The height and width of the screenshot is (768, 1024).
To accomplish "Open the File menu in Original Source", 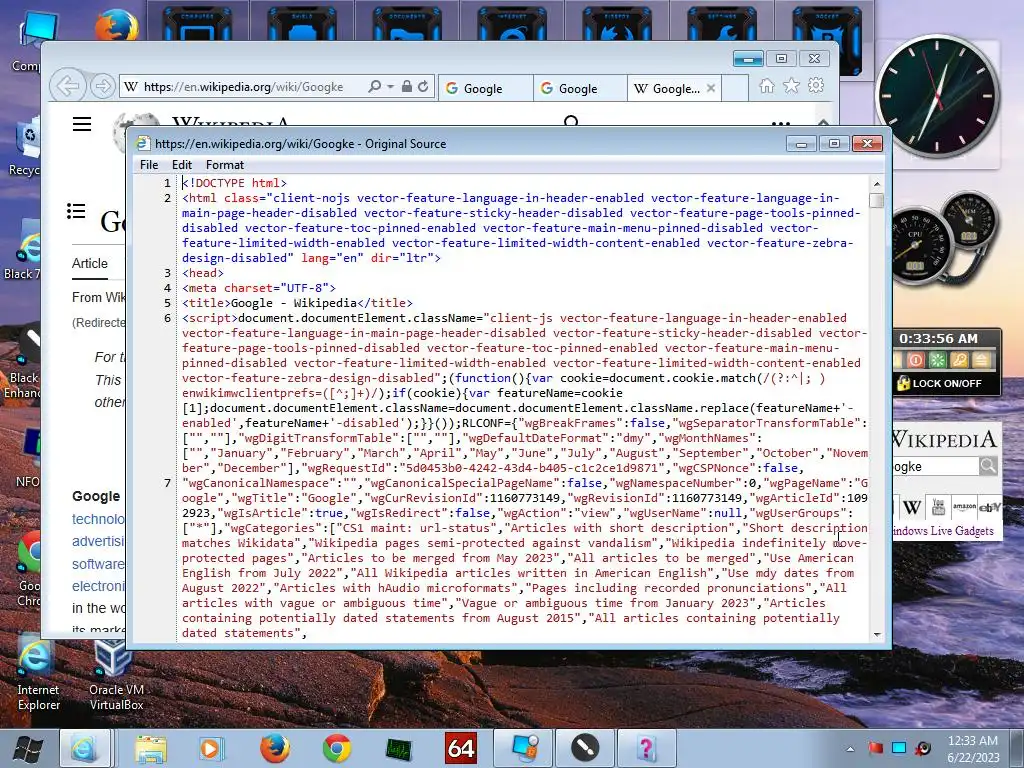I will click(149, 165).
